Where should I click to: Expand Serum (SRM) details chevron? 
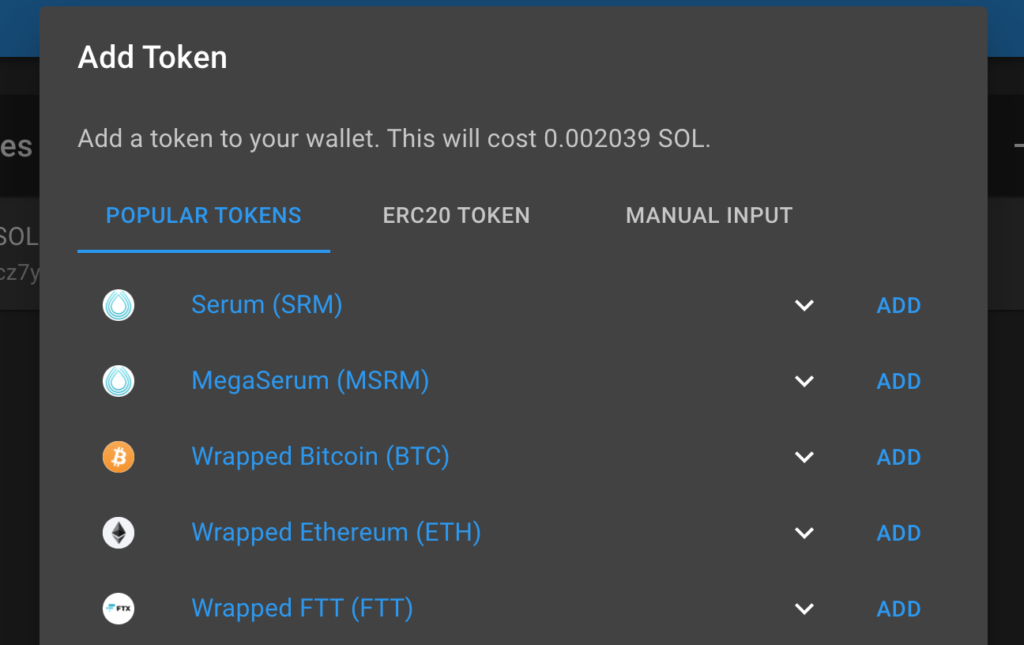tap(804, 305)
